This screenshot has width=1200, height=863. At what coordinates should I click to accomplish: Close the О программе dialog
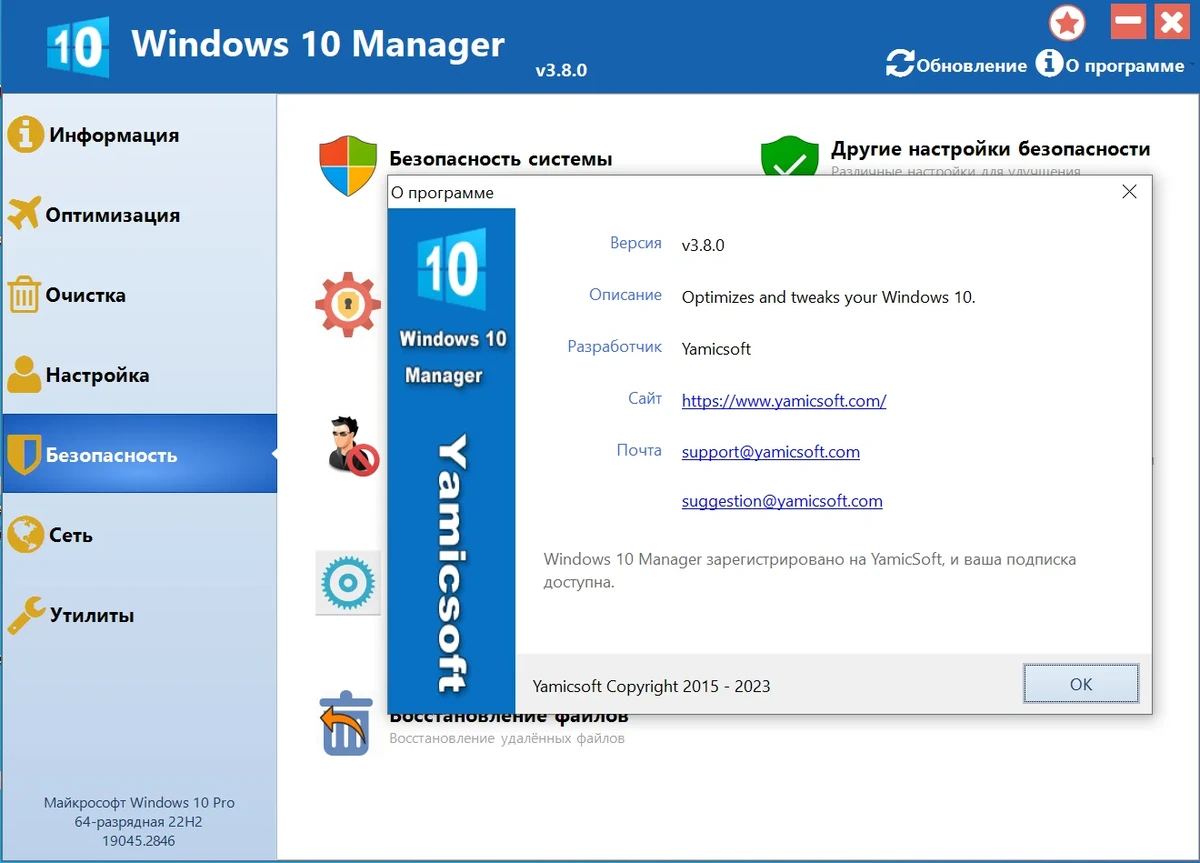pos(1129,192)
